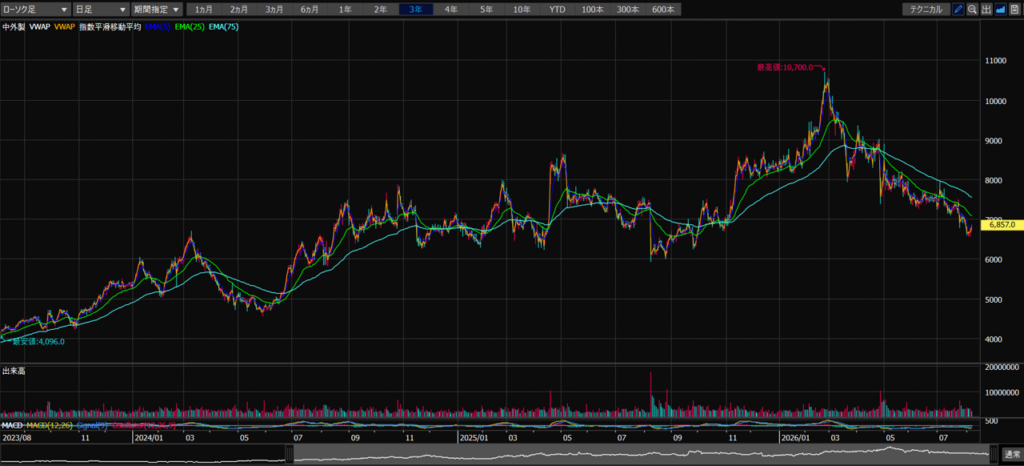Select the 2ヵ月 period
Screen dimensions: 1024x466
239,10
